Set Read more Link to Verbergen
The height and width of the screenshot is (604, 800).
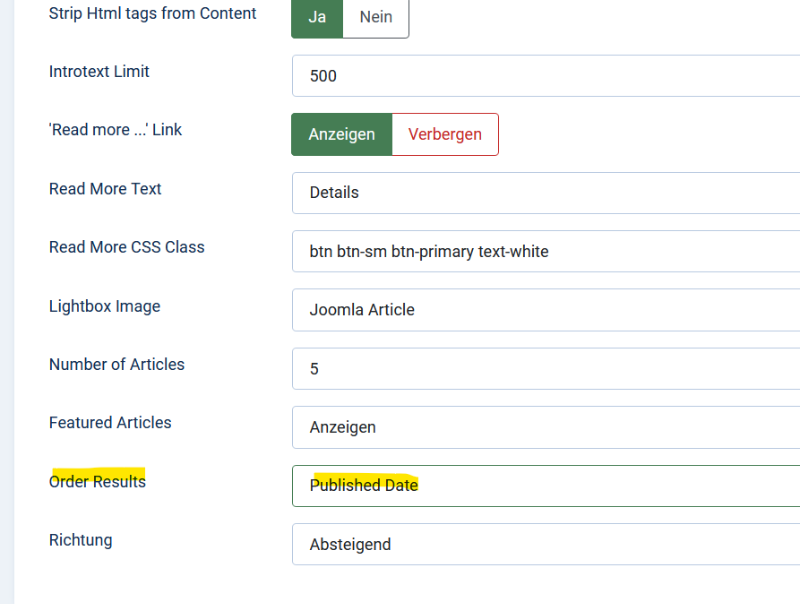445,134
